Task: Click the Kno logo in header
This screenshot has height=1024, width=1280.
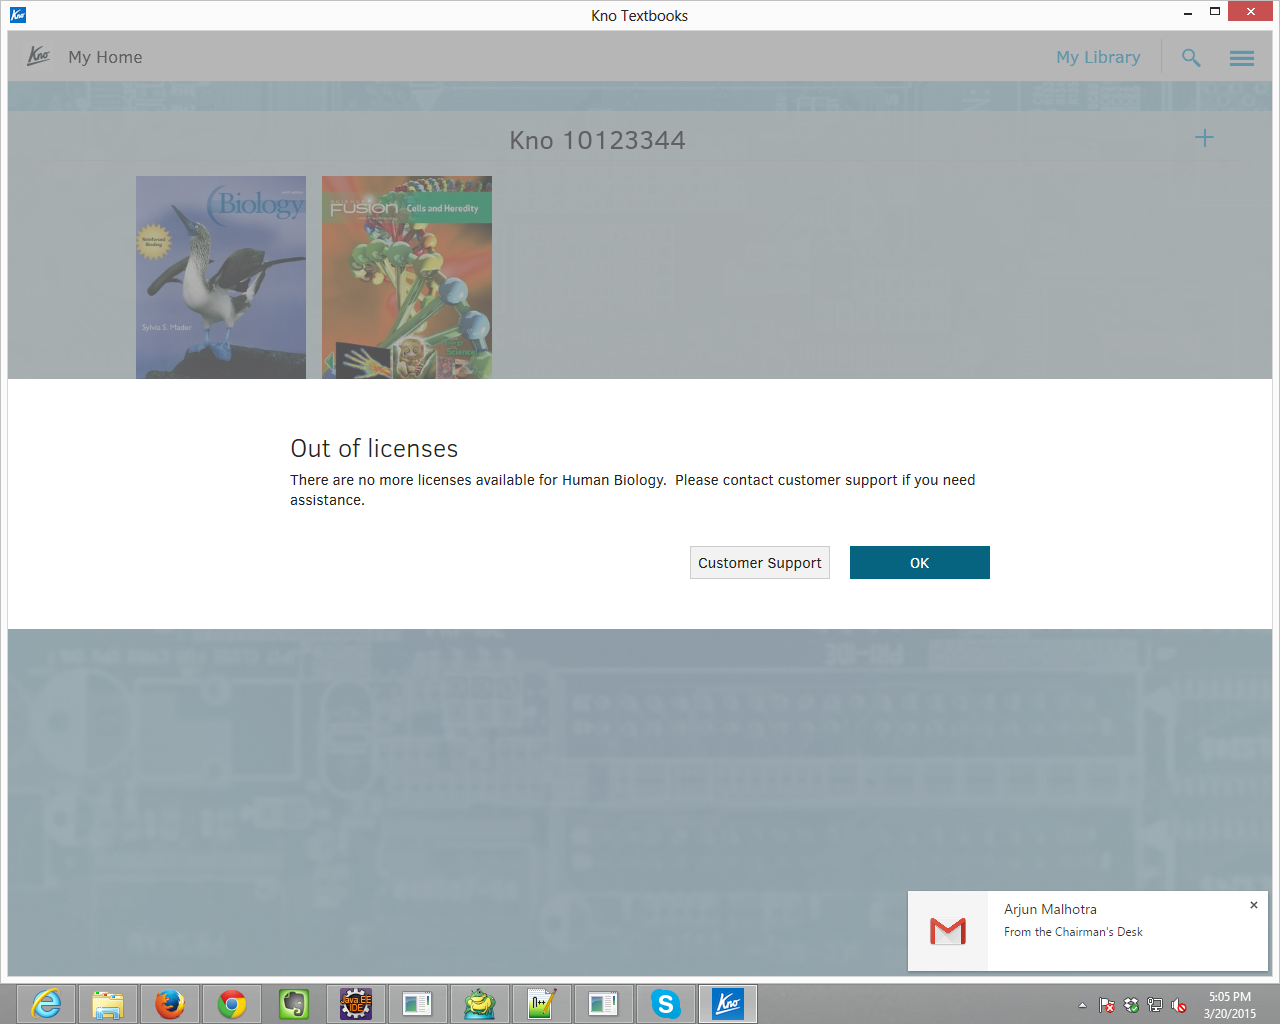Action: pos(39,56)
